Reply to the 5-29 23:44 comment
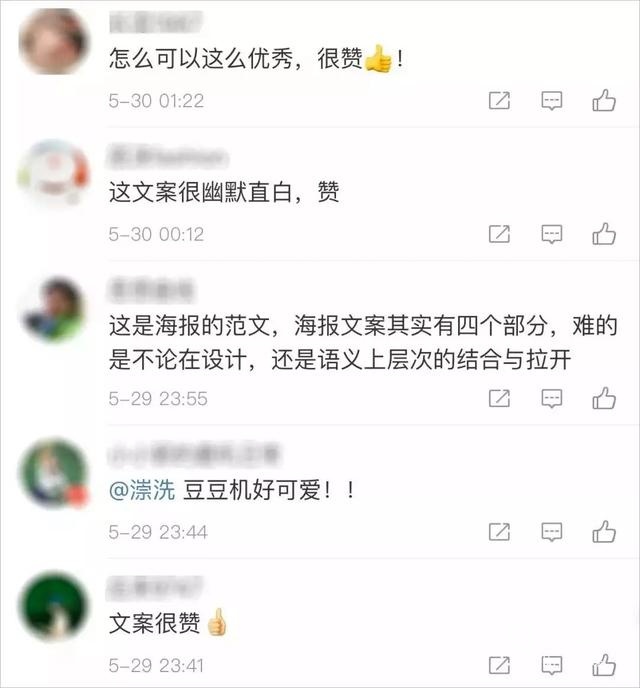The height and width of the screenshot is (688, 640). (551, 532)
